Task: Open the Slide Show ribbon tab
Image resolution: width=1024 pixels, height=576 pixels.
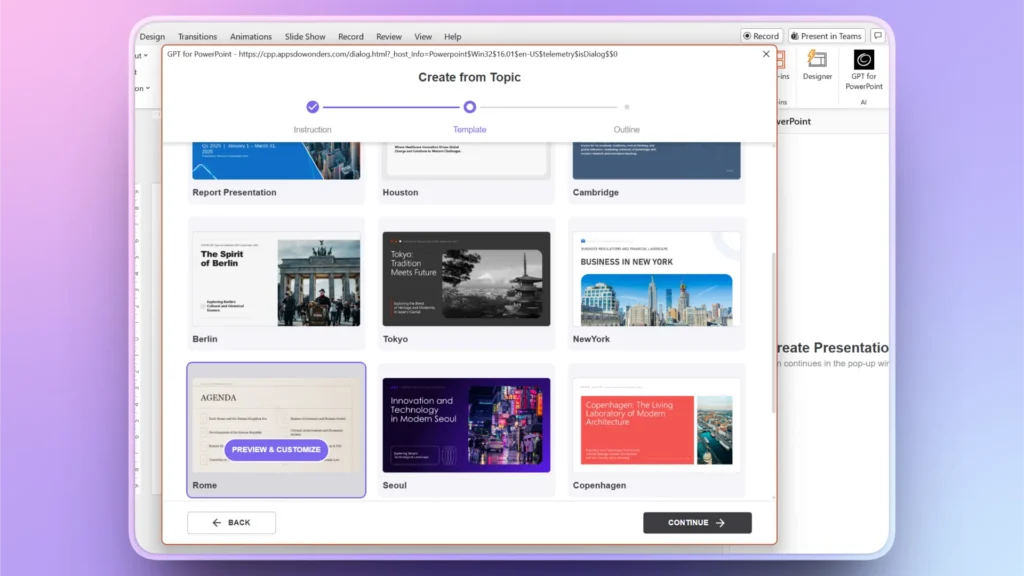Action: 305,37
